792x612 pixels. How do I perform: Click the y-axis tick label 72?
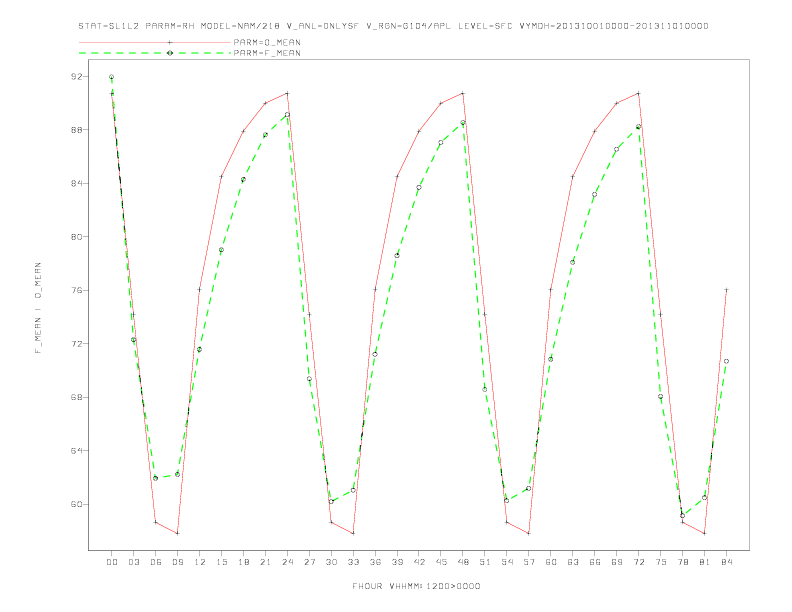click(x=77, y=344)
